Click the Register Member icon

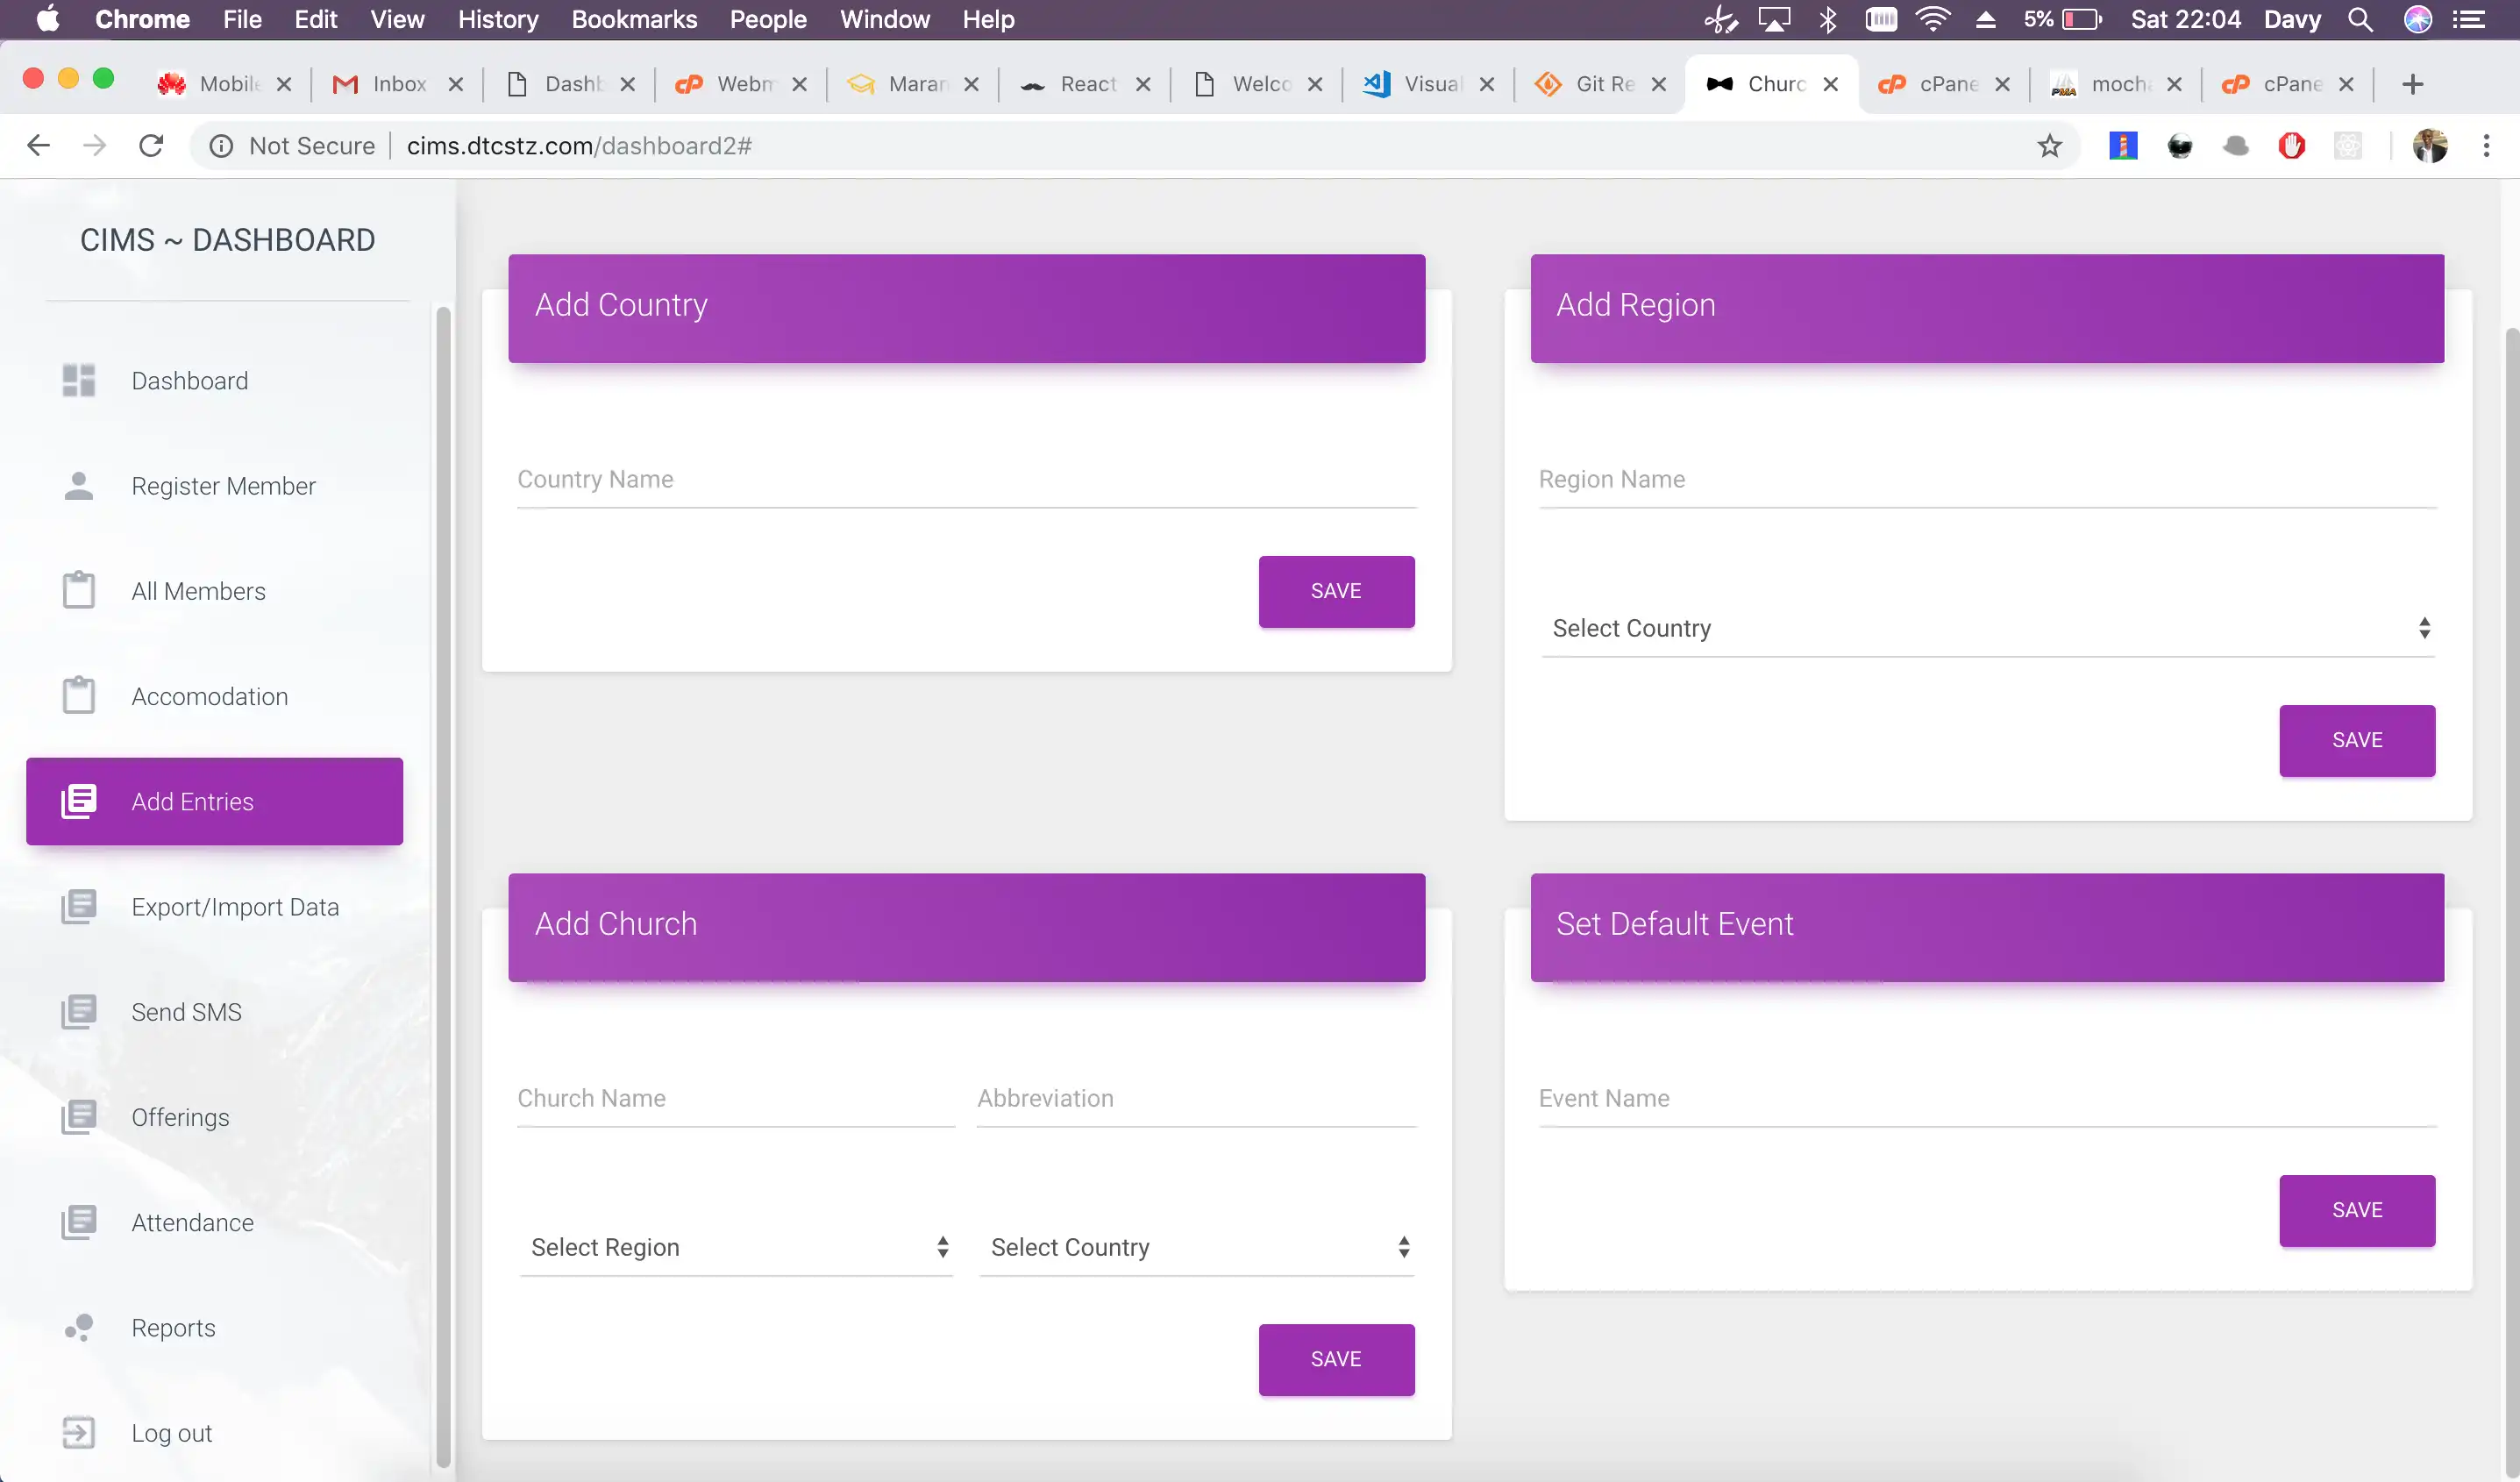click(x=80, y=485)
